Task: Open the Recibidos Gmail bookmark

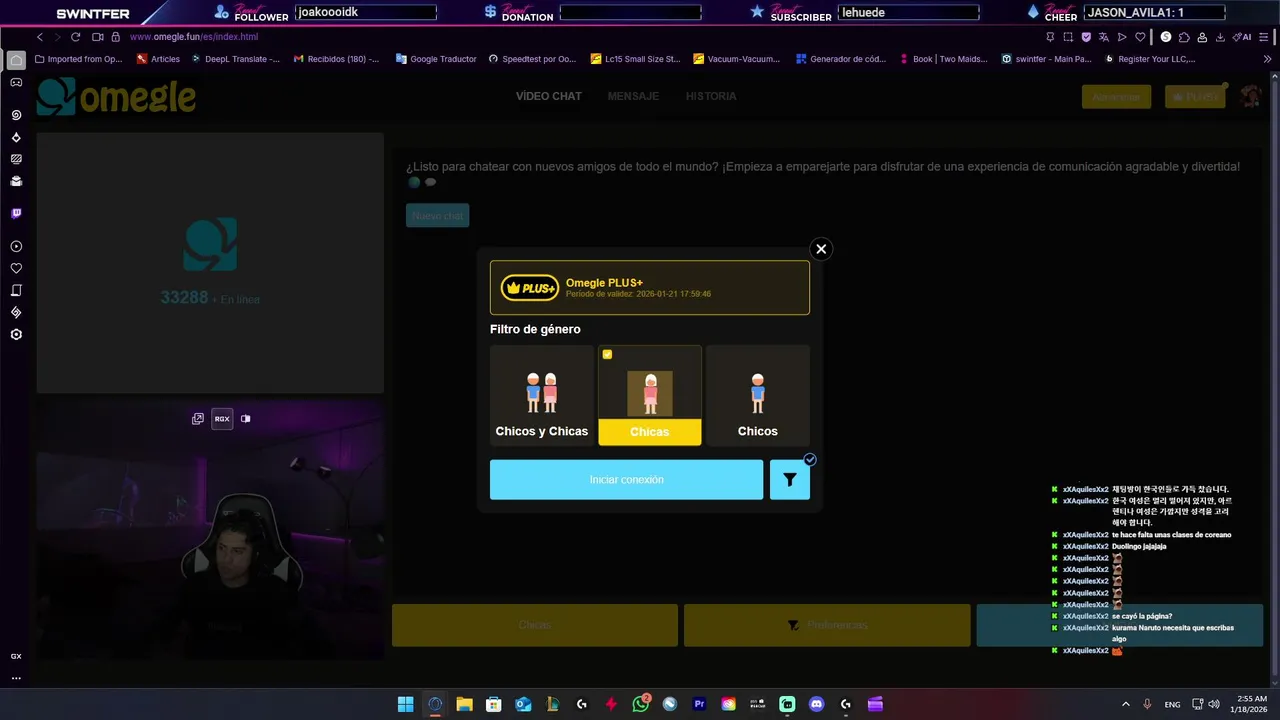Action: point(336,59)
